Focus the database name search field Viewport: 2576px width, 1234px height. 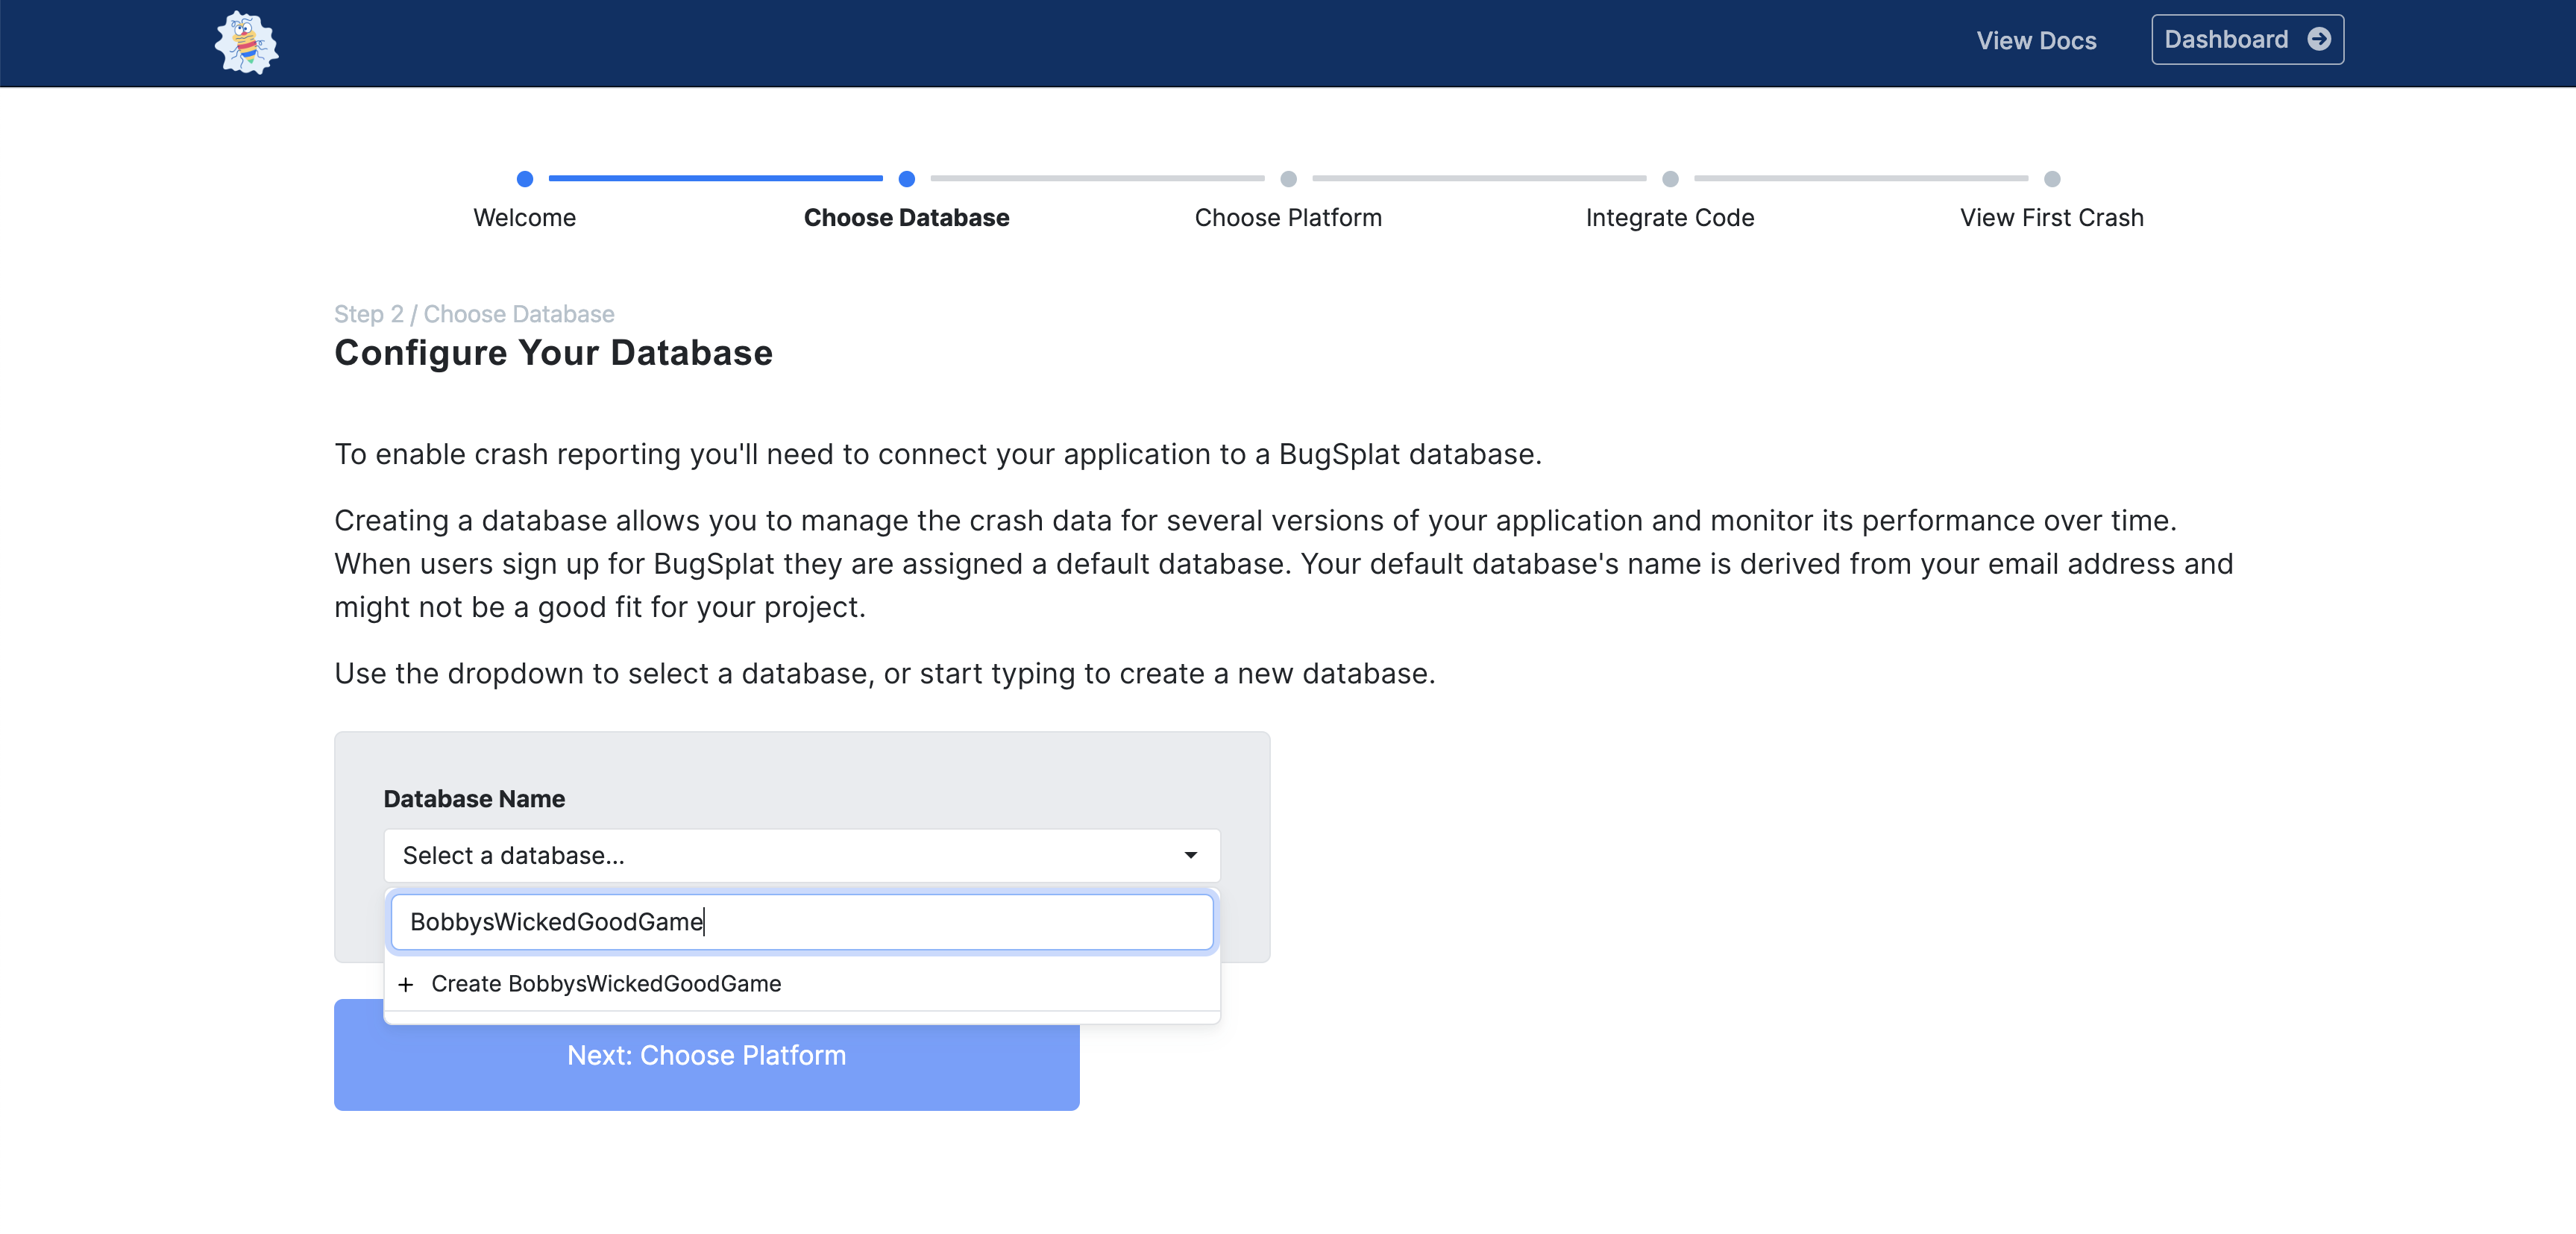[x=801, y=921]
